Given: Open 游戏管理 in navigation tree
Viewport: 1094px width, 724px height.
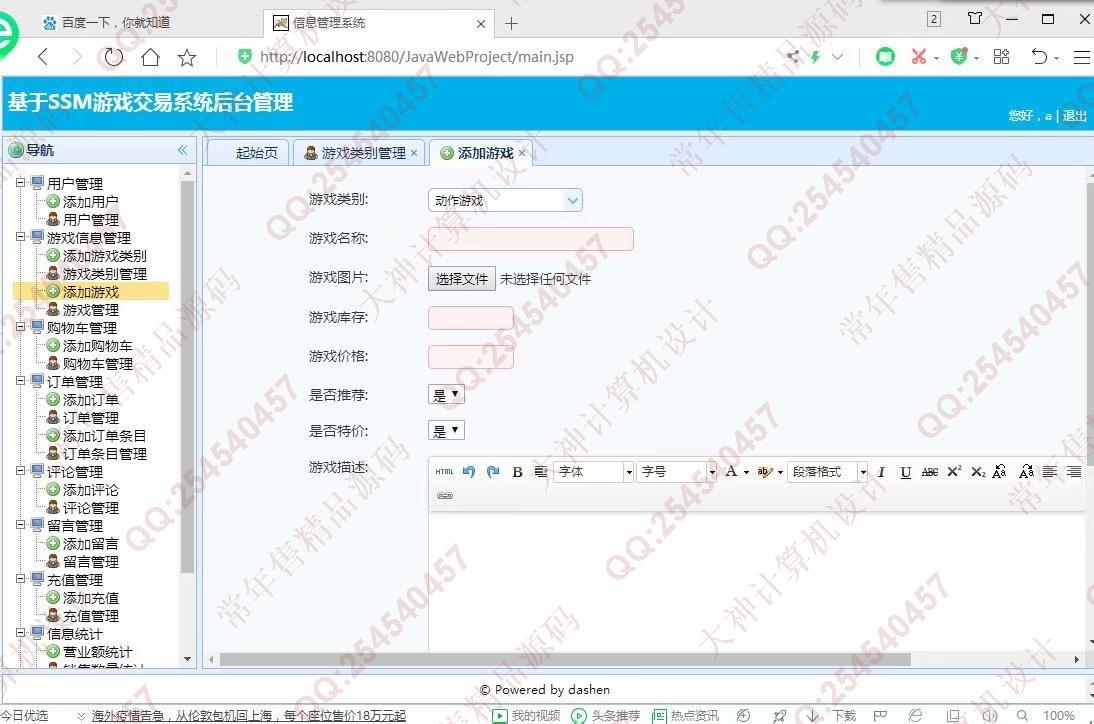Looking at the screenshot, I should pyautogui.click(x=91, y=310).
